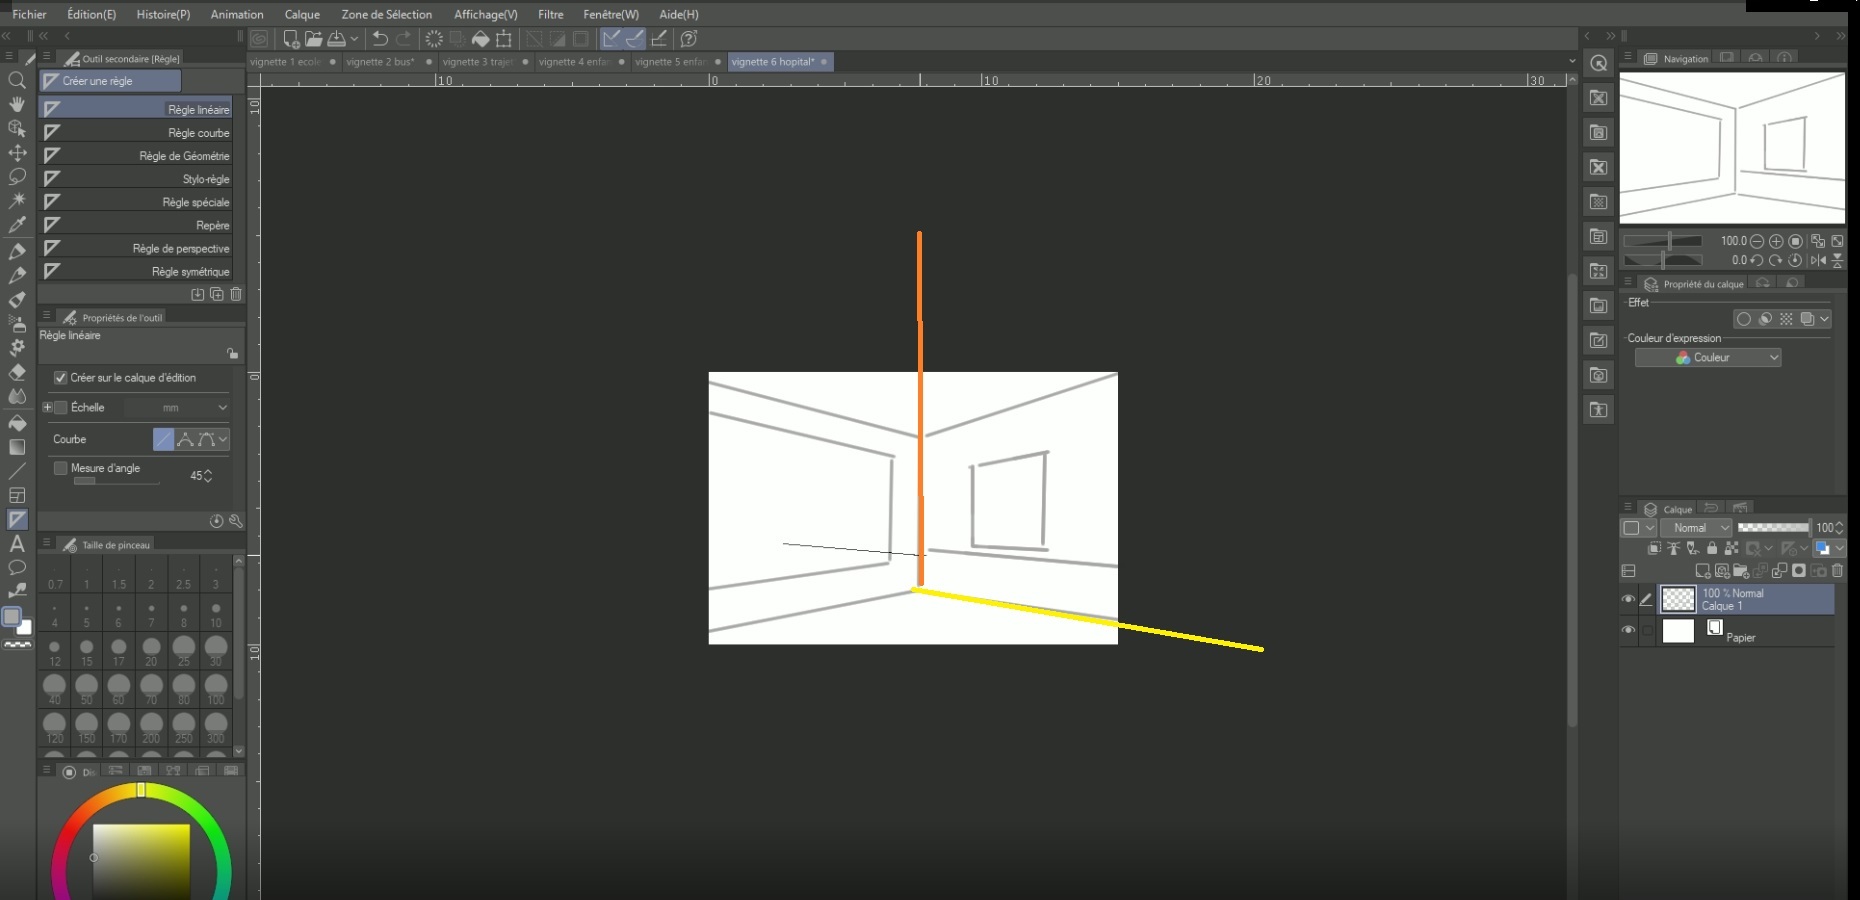The image size is (1860, 900).
Task: Hide the Calque 1 layer eye
Action: pos(1628,599)
